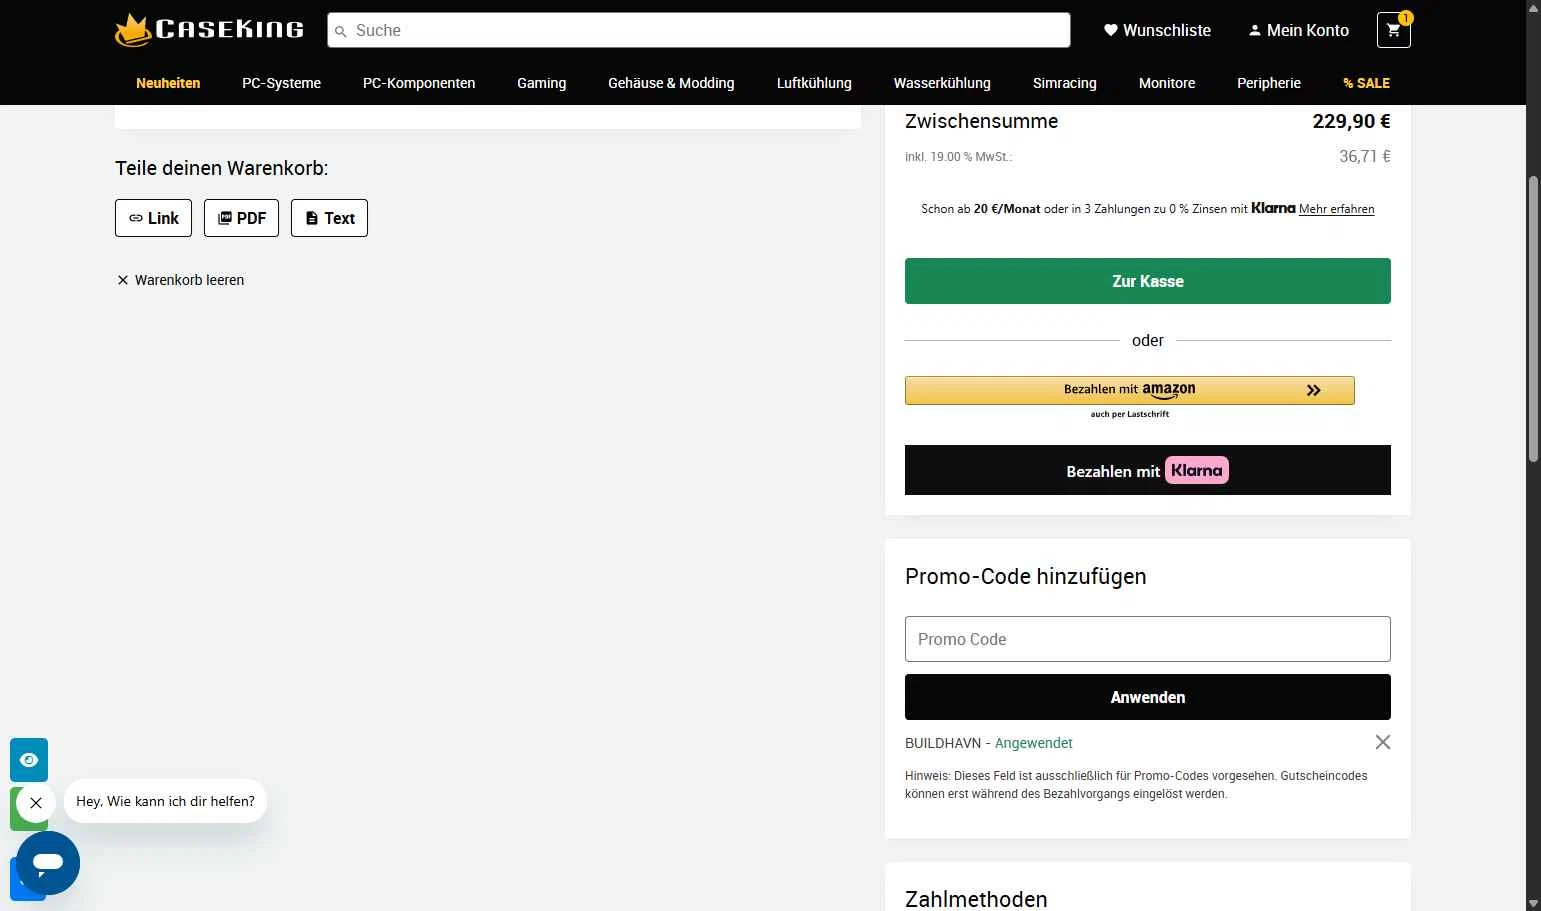Pay with Bezahlen mit amazon
The image size is (1541, 911).
1130,390
